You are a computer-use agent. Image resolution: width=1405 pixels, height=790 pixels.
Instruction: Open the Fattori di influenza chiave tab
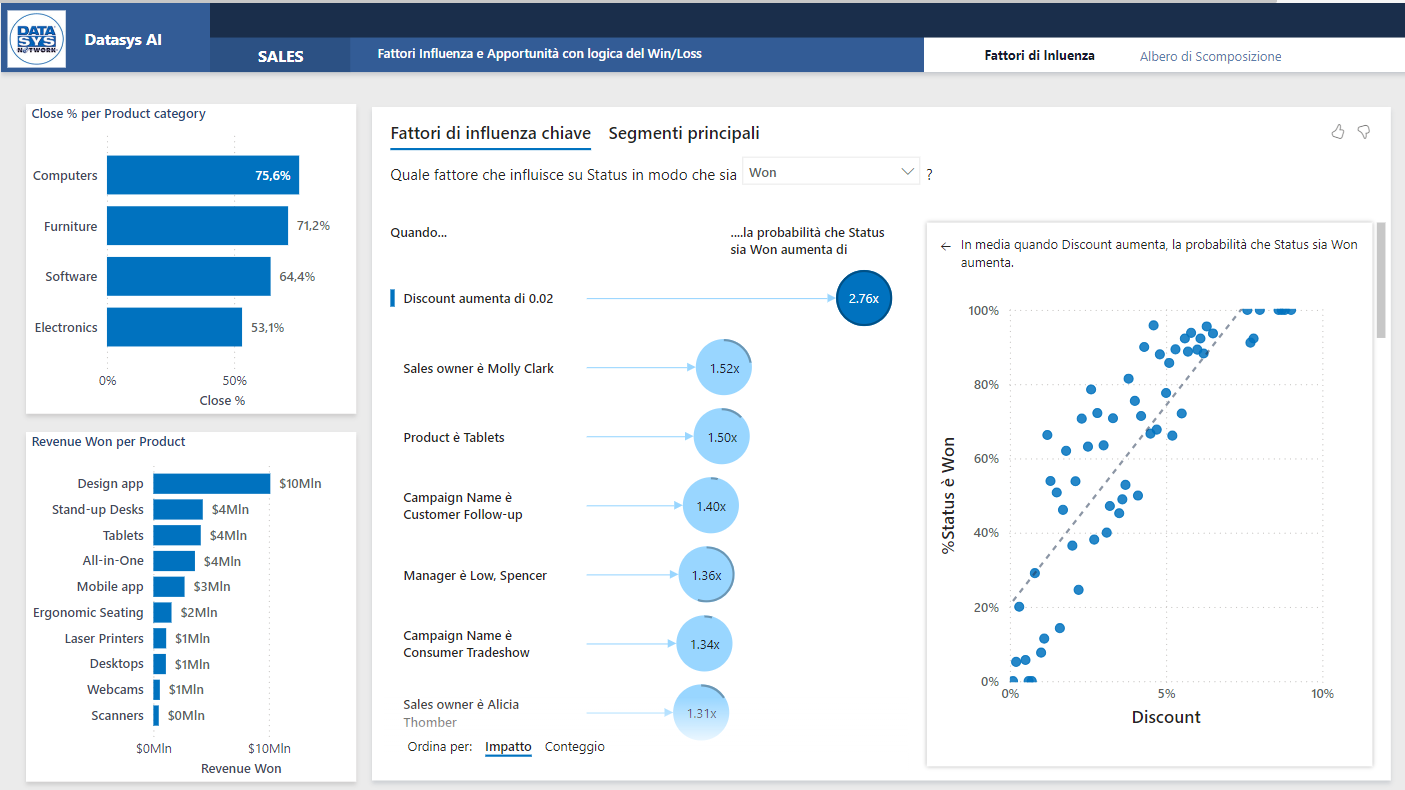[x=490, y=133]
